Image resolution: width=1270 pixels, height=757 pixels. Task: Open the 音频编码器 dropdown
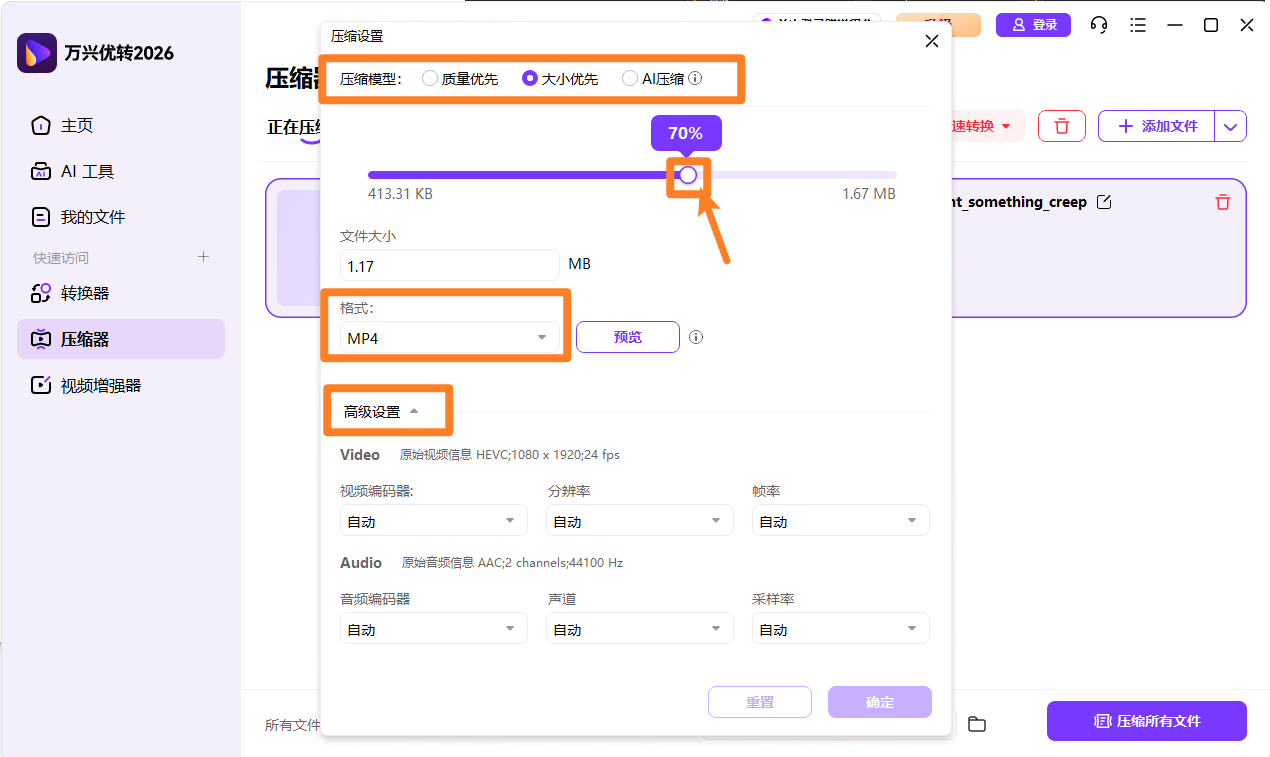433,629
